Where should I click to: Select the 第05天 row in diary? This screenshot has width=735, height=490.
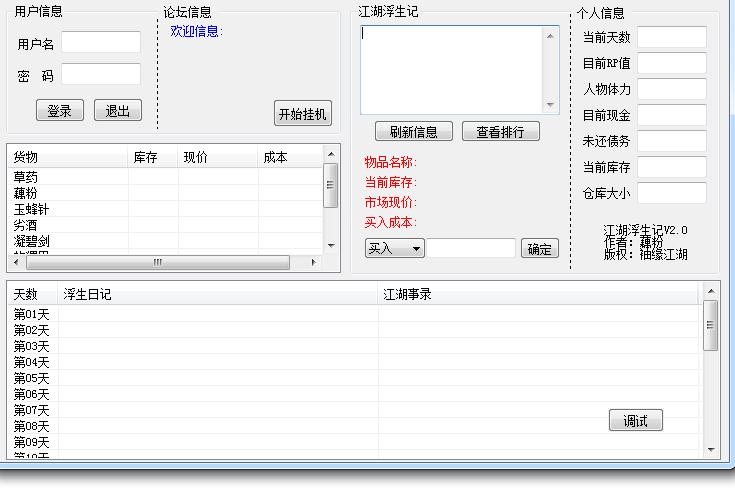click(31, 378)
